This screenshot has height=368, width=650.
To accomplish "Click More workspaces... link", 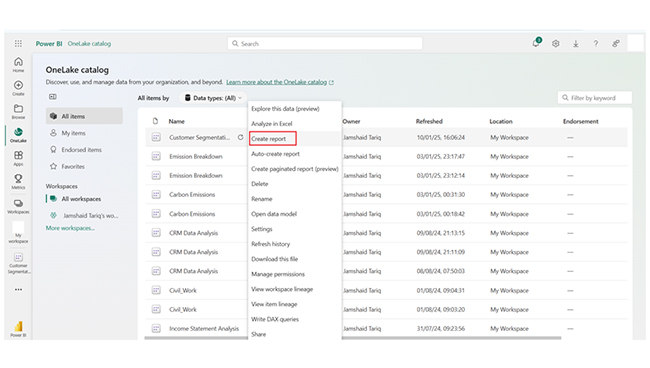I will [70, 228].
